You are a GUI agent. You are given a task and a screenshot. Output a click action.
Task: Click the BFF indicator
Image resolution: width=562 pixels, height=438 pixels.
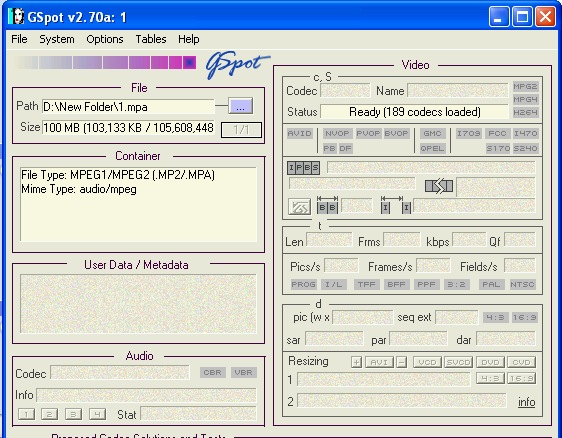click(396, 285)
